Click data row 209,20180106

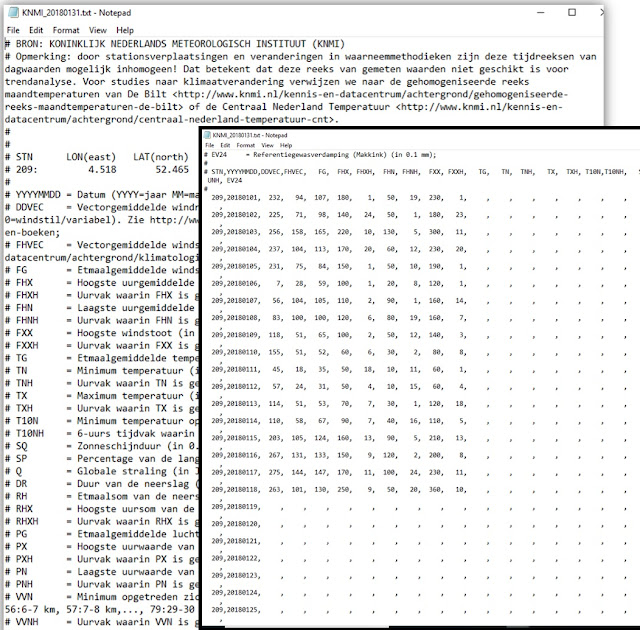coord(420,284)
